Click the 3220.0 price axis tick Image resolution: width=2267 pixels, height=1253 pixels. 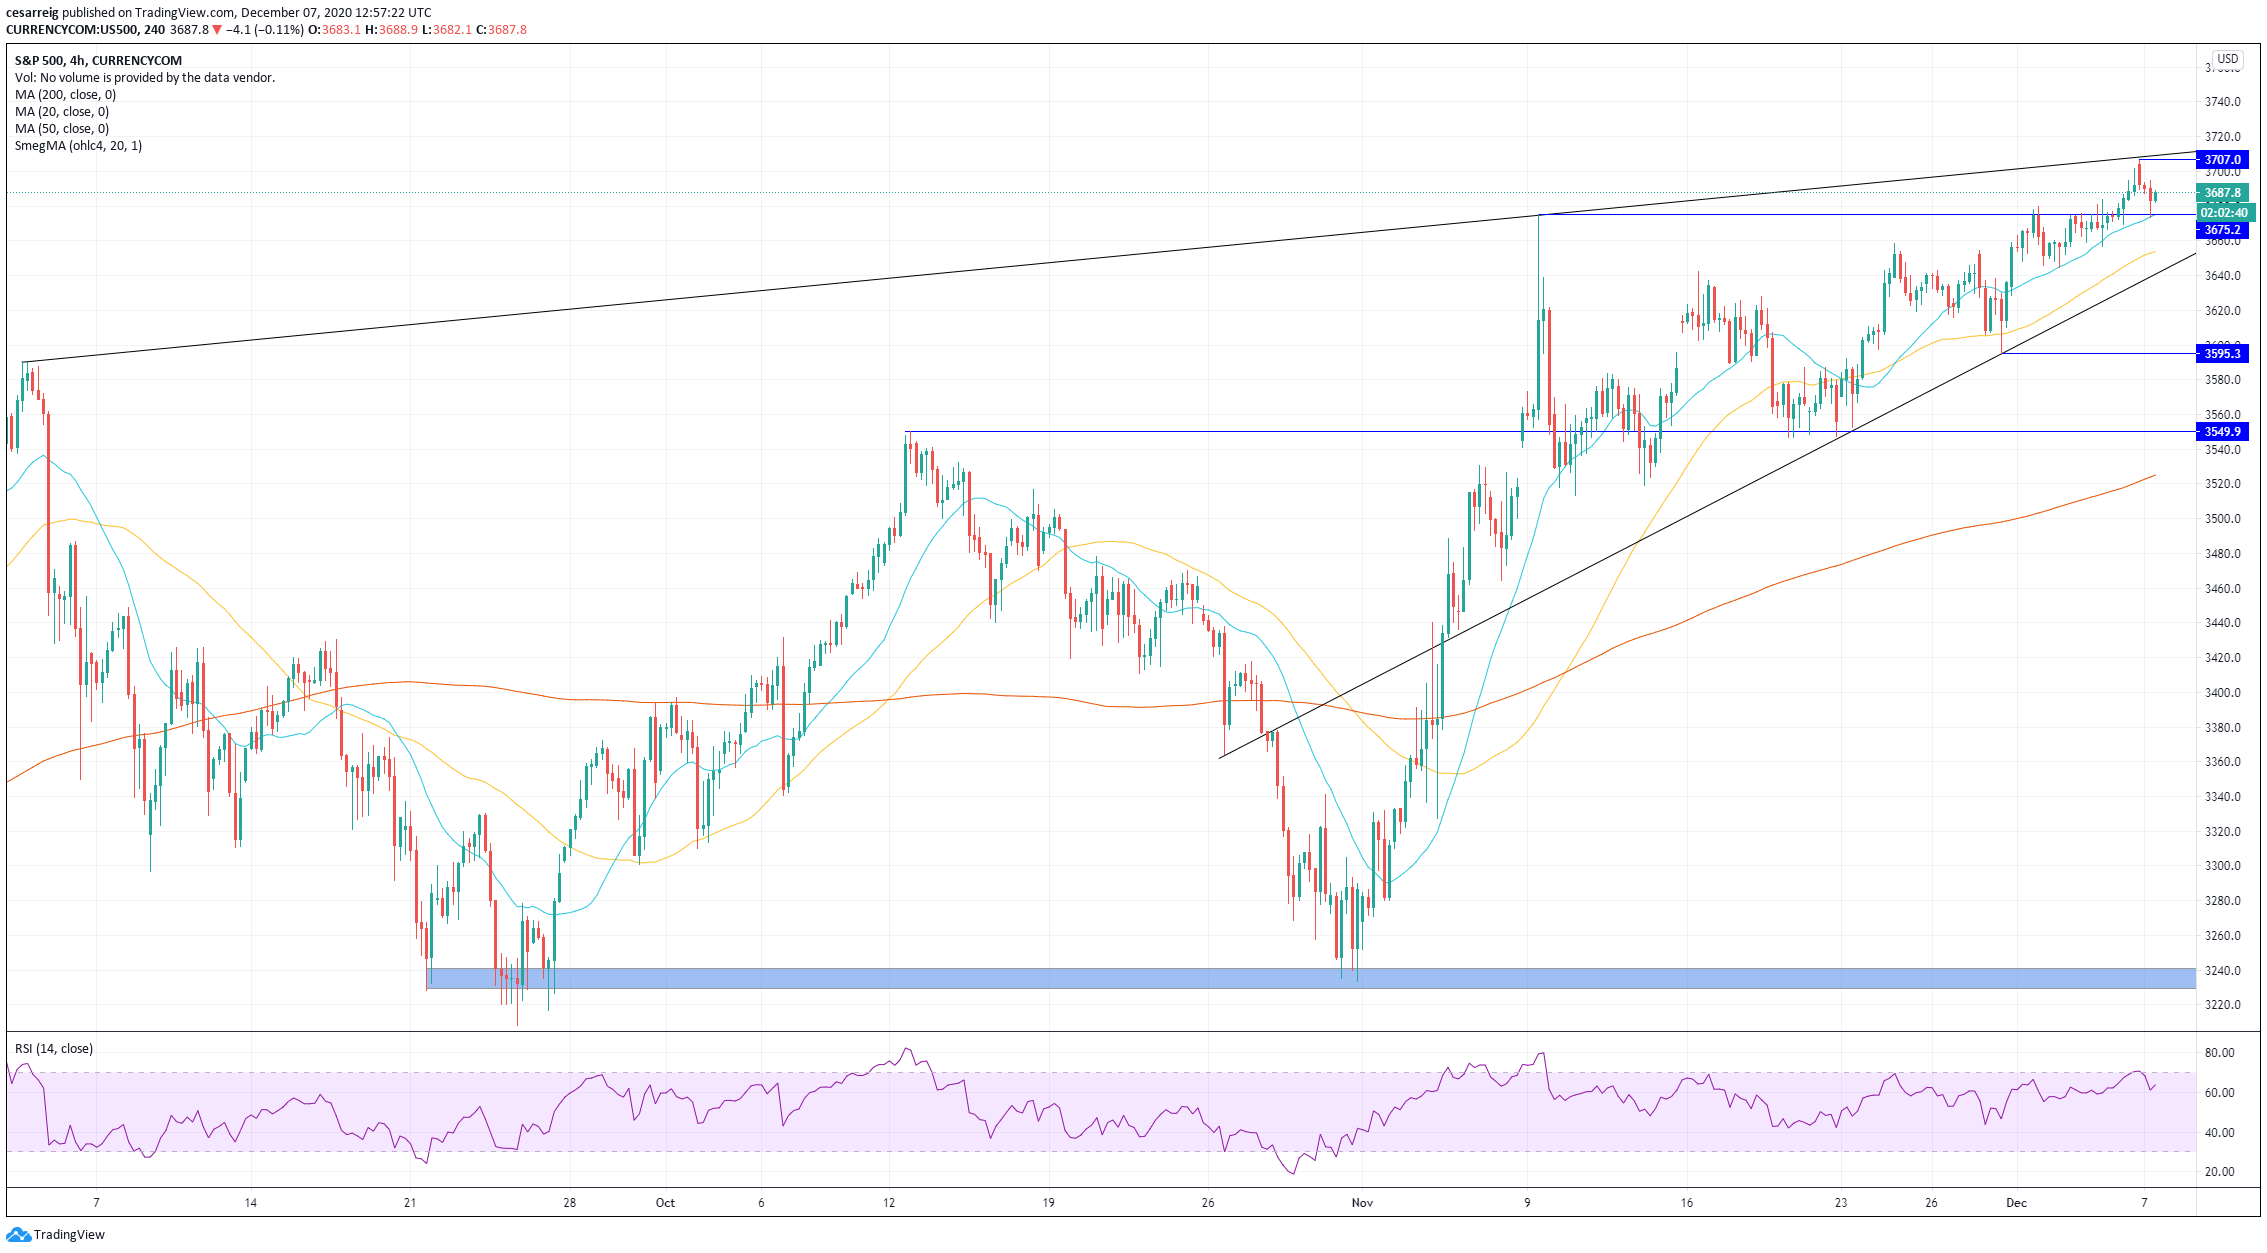pos(2222,1006)
